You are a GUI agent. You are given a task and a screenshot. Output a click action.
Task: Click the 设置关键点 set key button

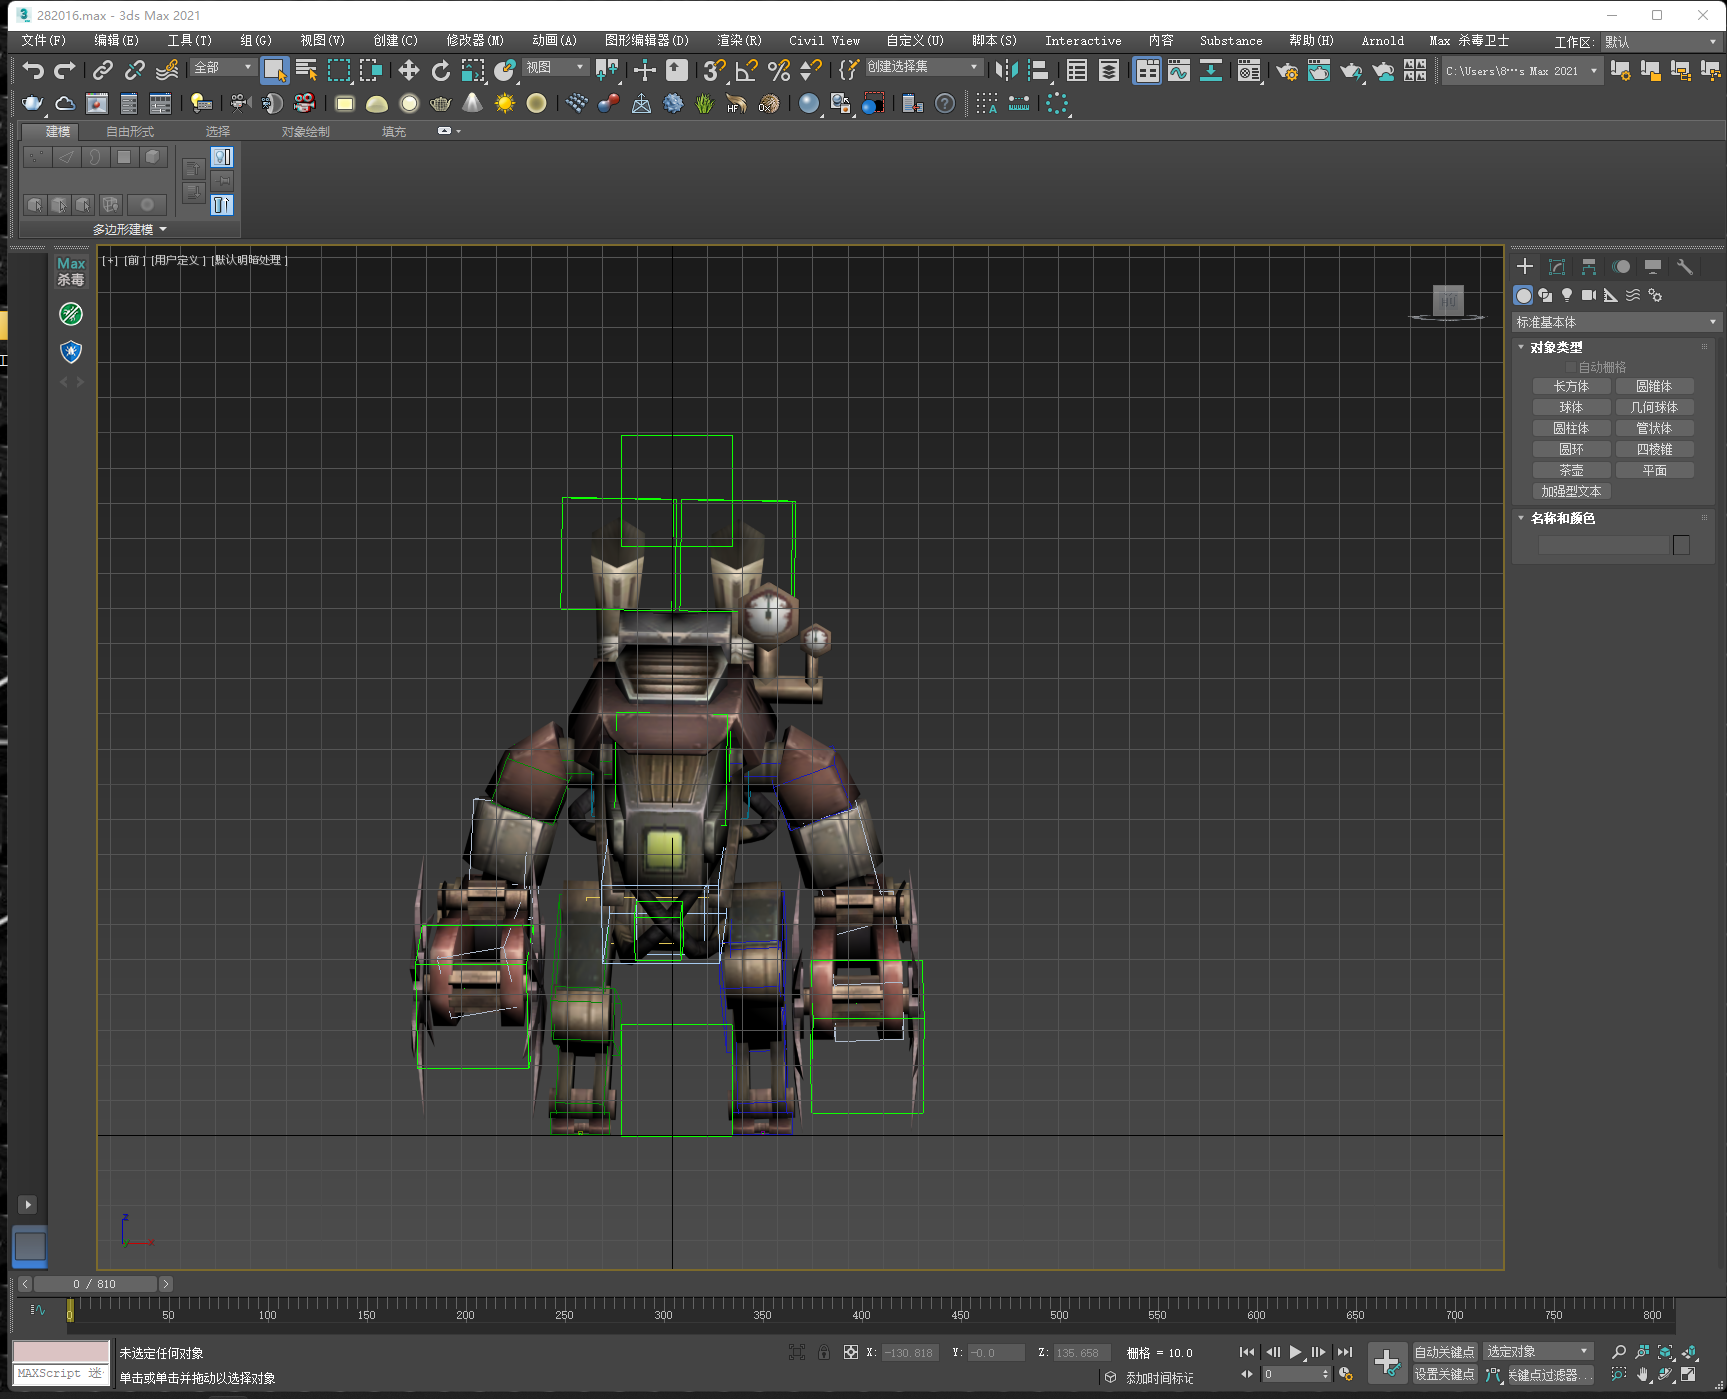(1444, 1374)
